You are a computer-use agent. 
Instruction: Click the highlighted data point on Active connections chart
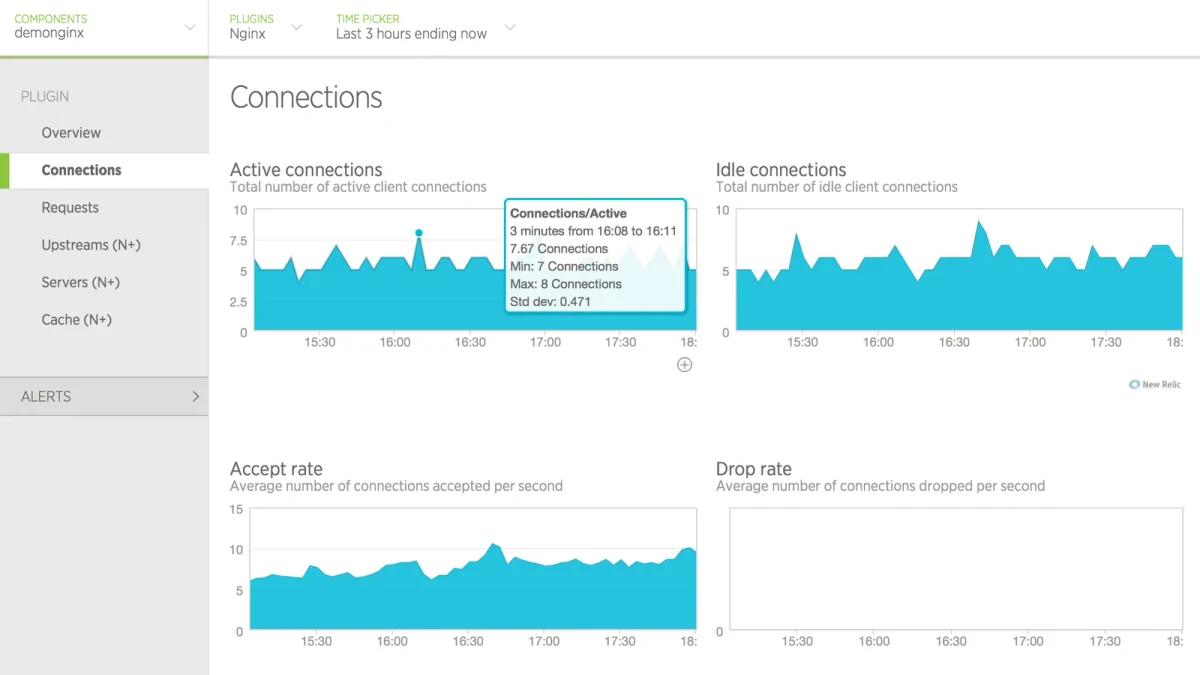point(419,233)
